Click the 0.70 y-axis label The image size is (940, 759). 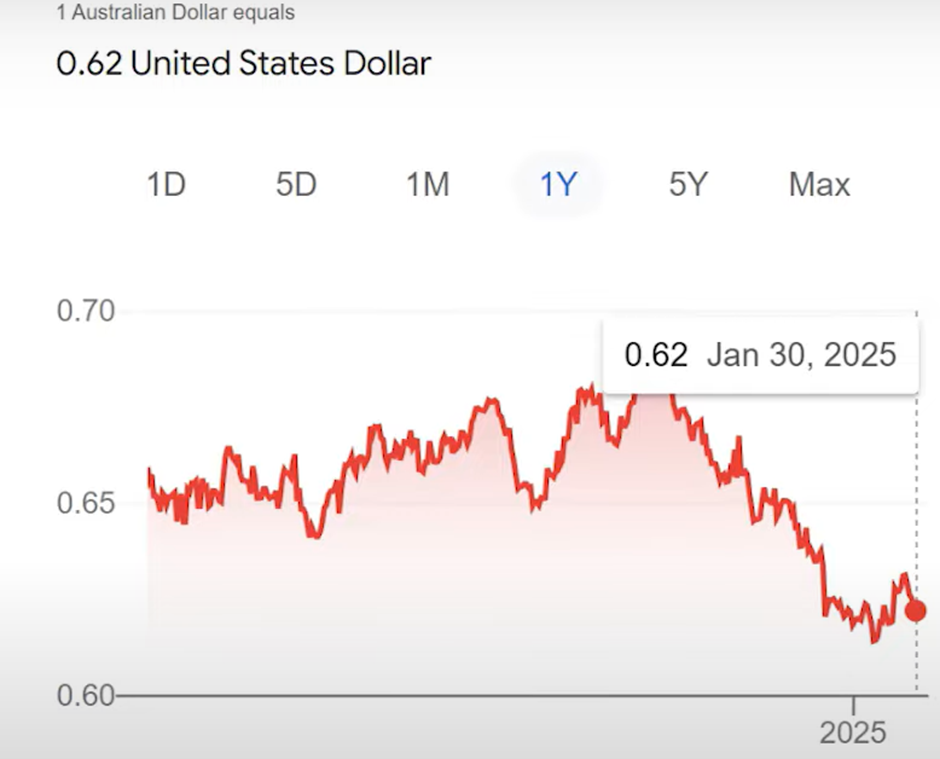[x=88, y=311]
